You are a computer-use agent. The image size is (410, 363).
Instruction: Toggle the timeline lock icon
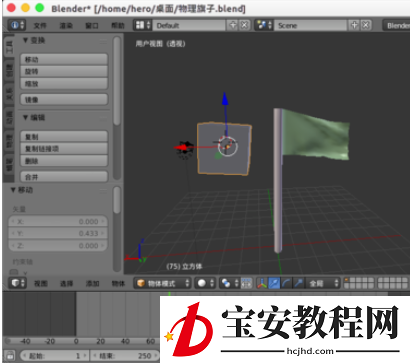coord(10,355)
